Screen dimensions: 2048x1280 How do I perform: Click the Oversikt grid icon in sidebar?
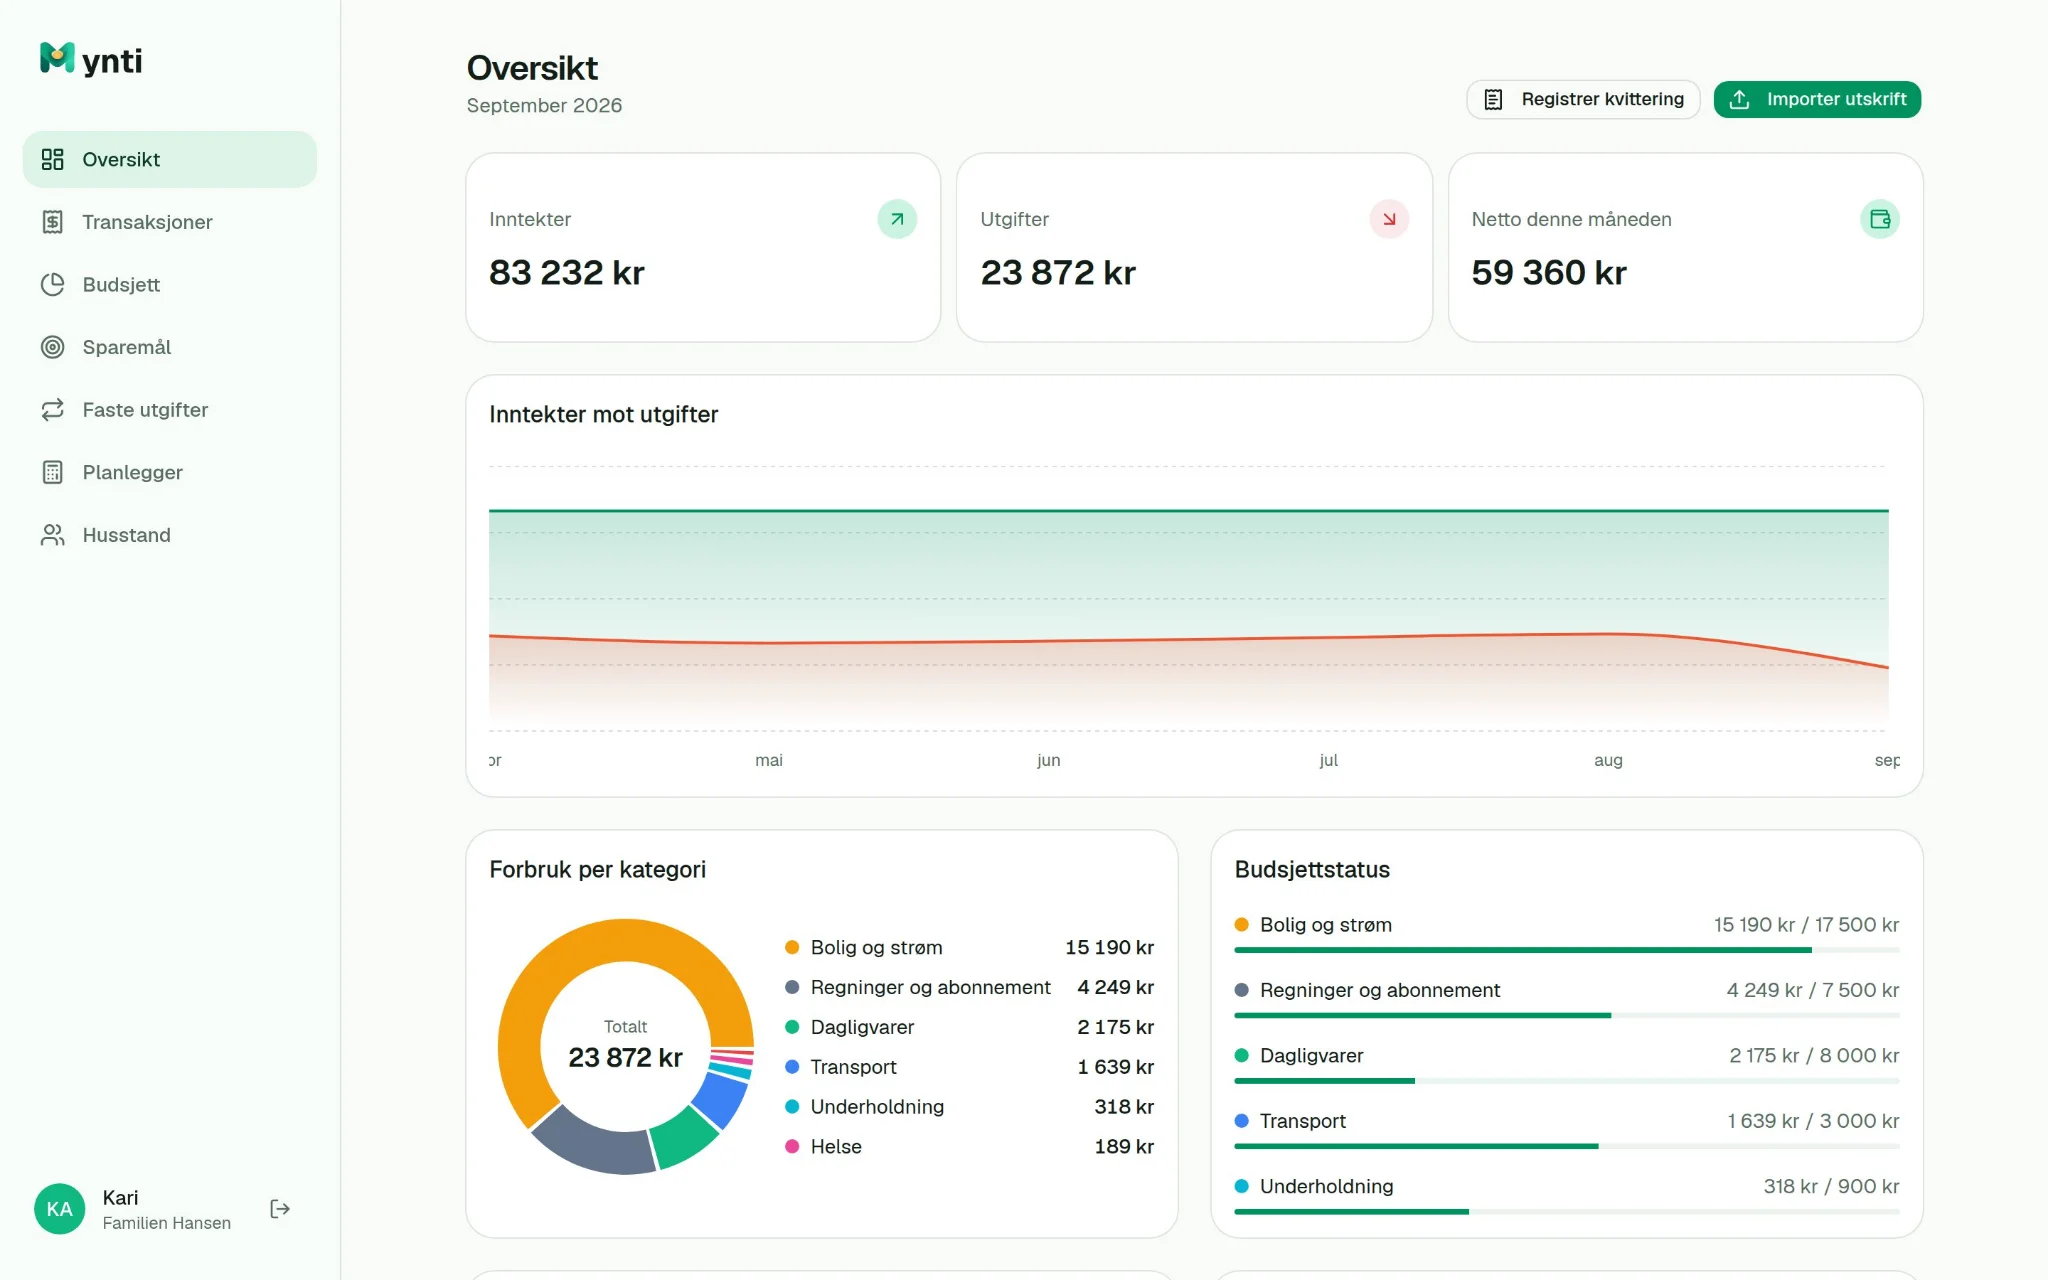coord(52,159)
